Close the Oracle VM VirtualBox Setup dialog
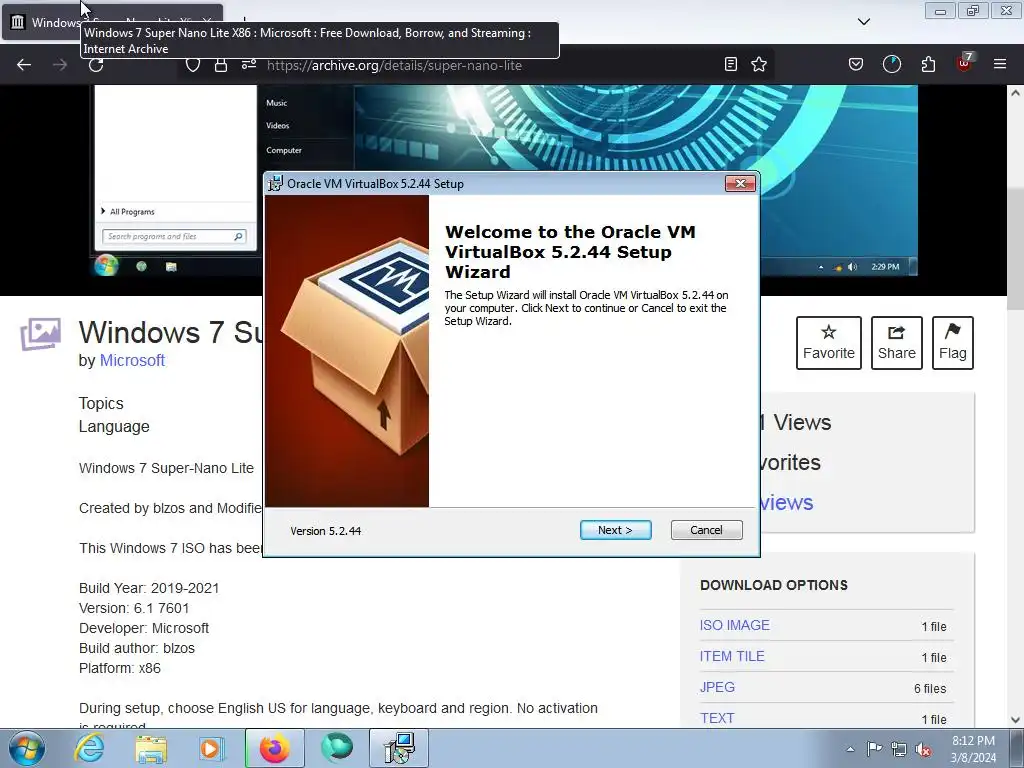This screenshot has height=768, width=1024. [740, 184]
